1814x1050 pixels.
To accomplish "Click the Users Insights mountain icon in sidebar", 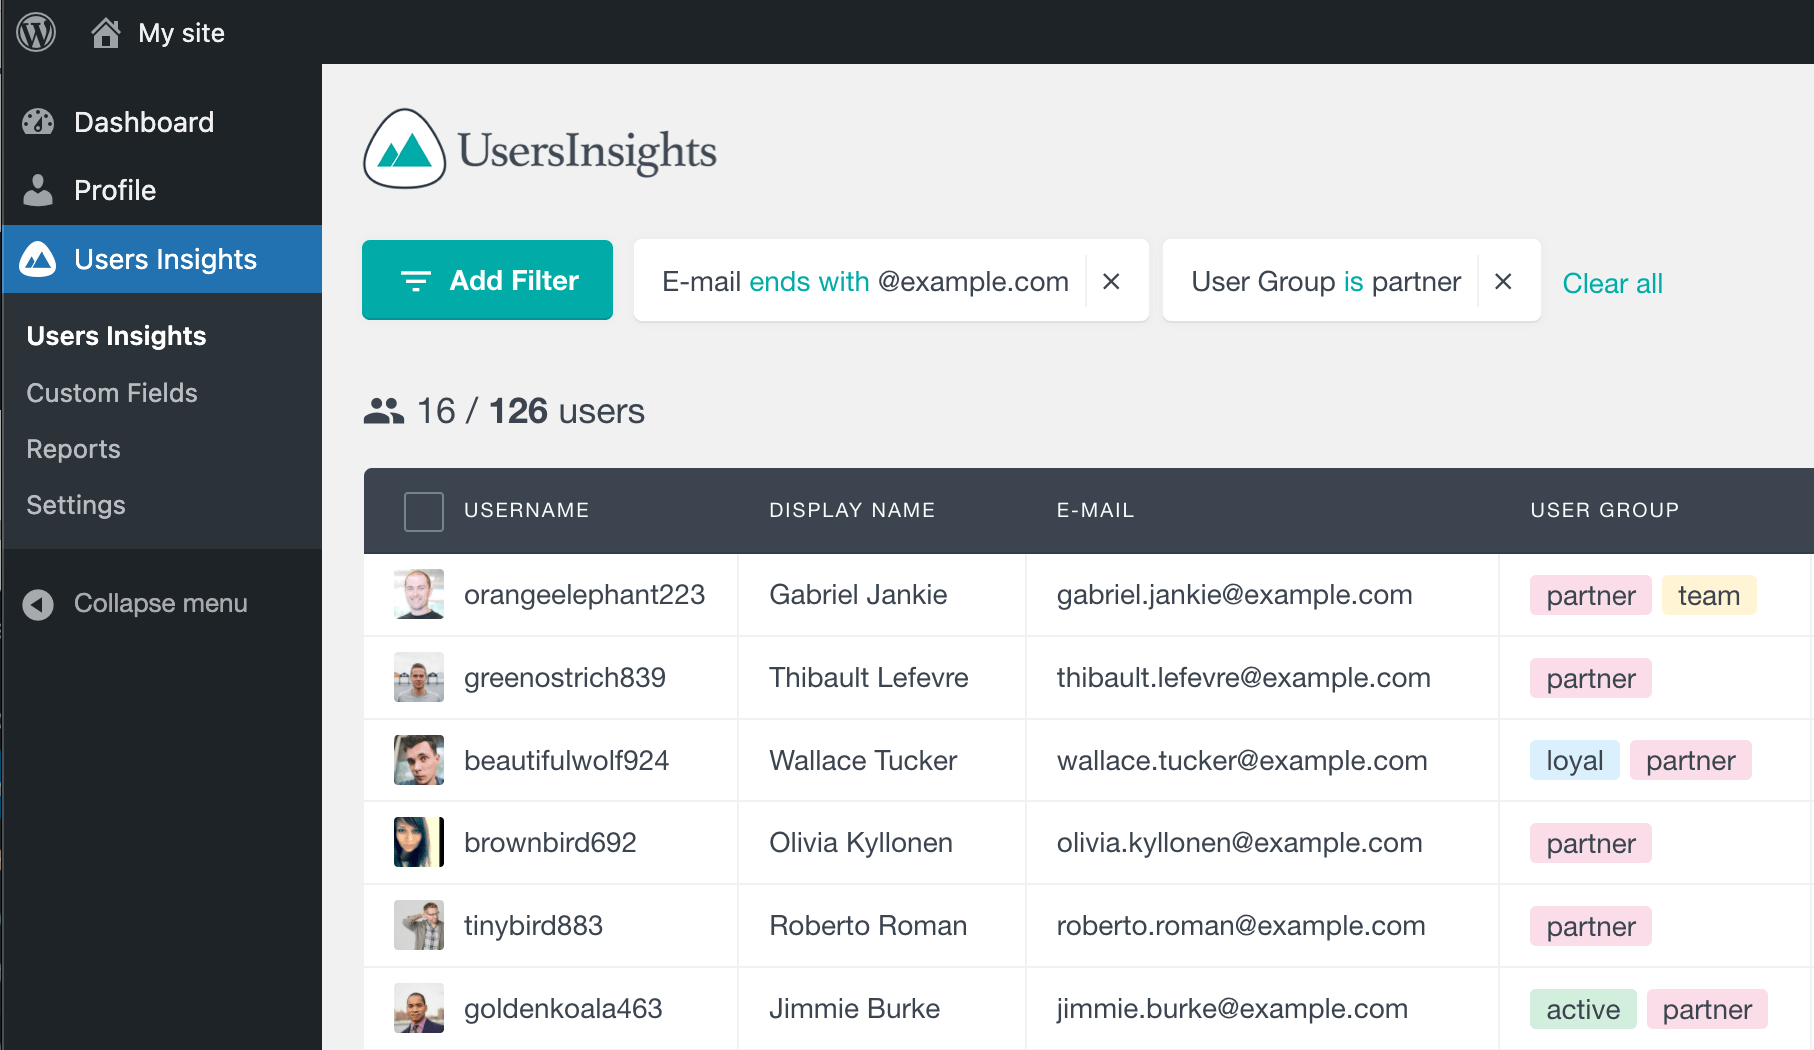I will (x=38, y=259).
